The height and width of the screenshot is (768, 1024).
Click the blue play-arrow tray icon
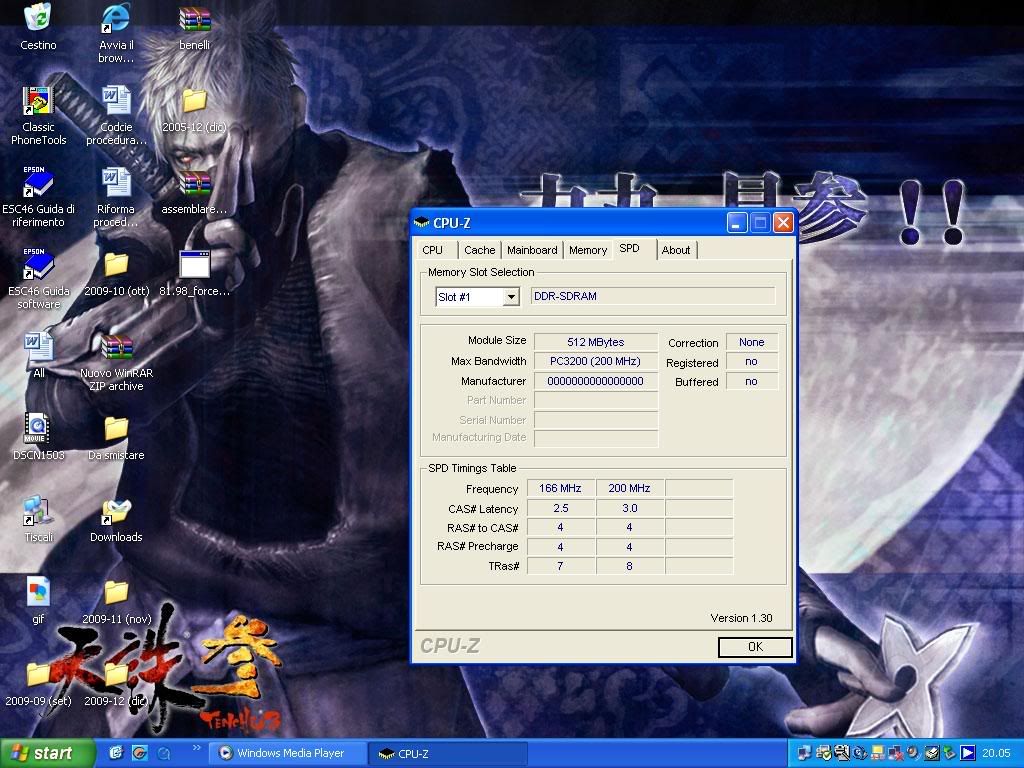pos(967,753)
